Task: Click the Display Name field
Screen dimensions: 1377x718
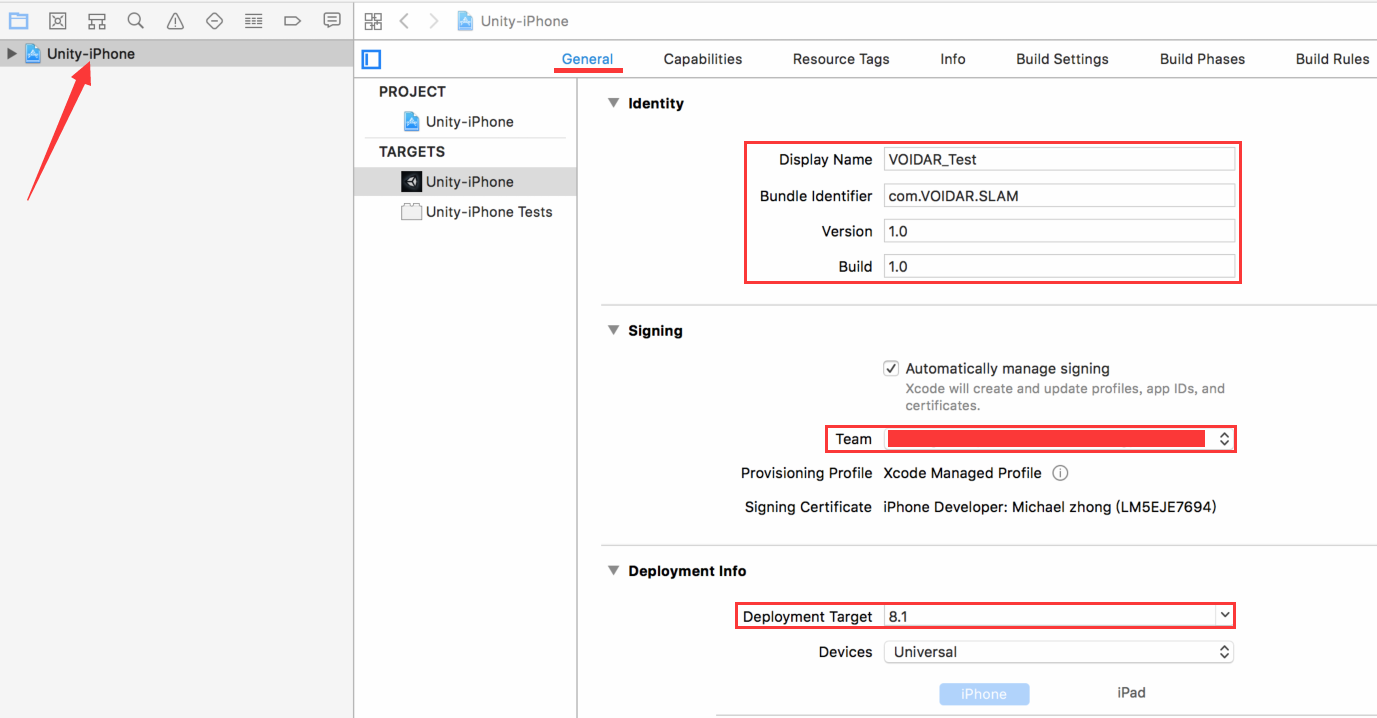Action: (1060, 159)
